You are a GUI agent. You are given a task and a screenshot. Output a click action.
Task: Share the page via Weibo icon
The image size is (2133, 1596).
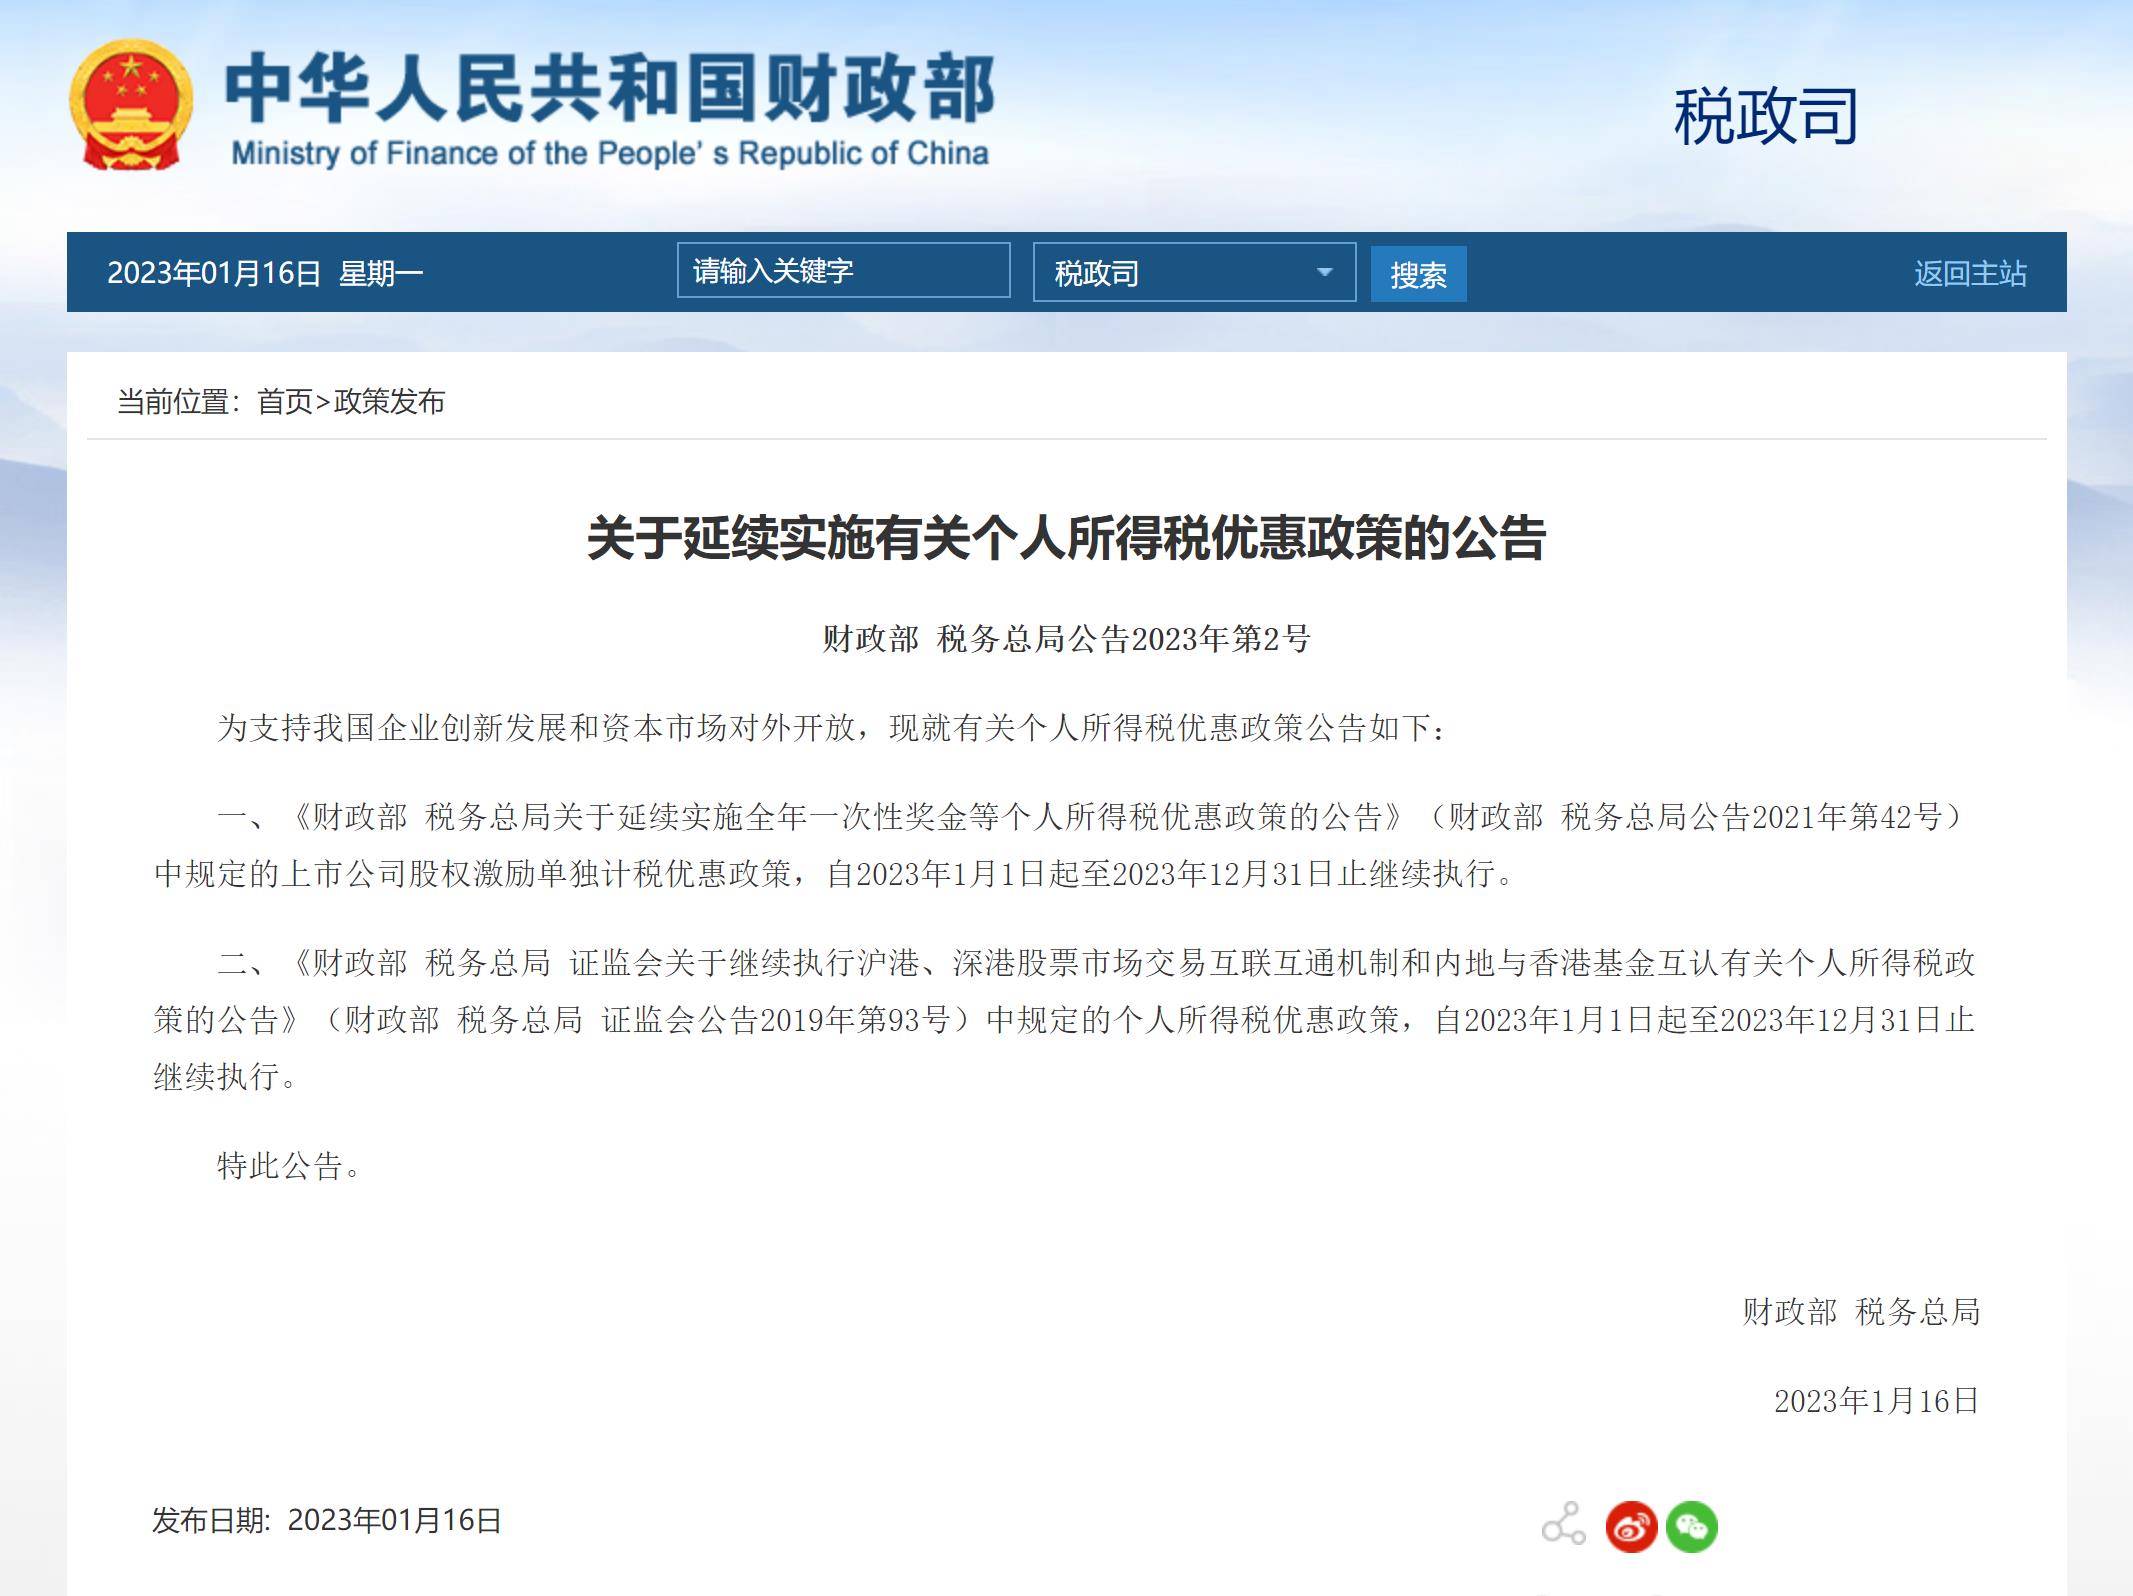1631,1527
